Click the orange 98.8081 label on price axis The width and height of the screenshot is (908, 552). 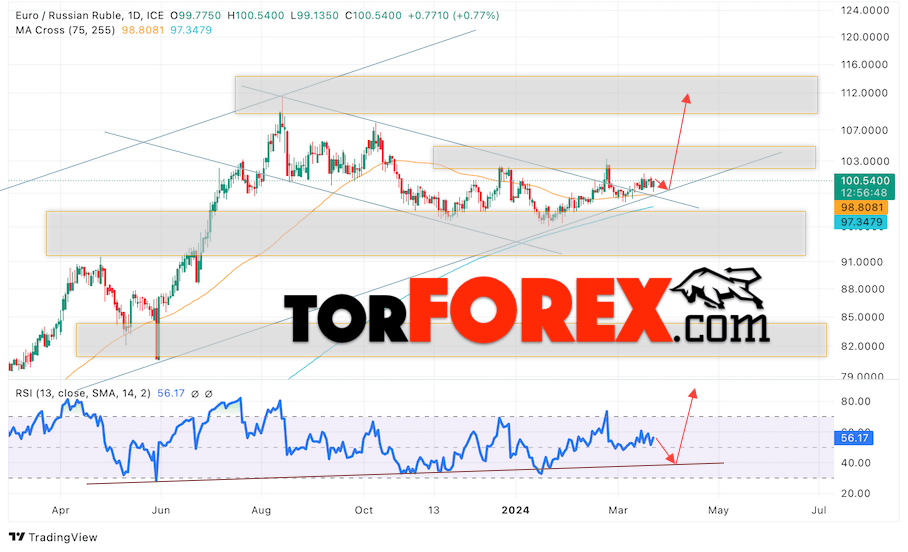(x=861, y=207)
